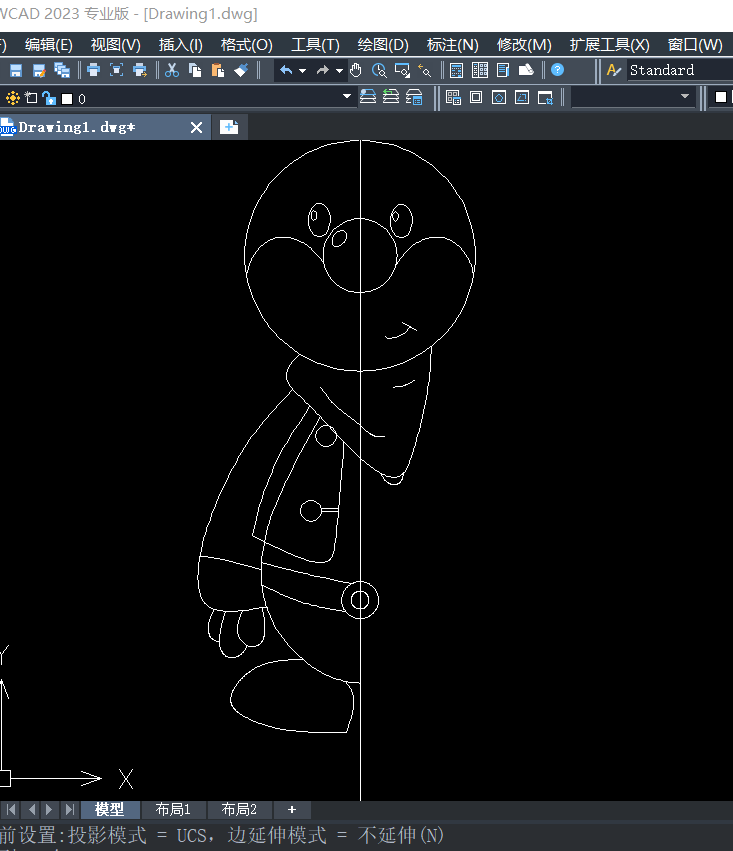Click the Print Preview icon

coord(117,70)
